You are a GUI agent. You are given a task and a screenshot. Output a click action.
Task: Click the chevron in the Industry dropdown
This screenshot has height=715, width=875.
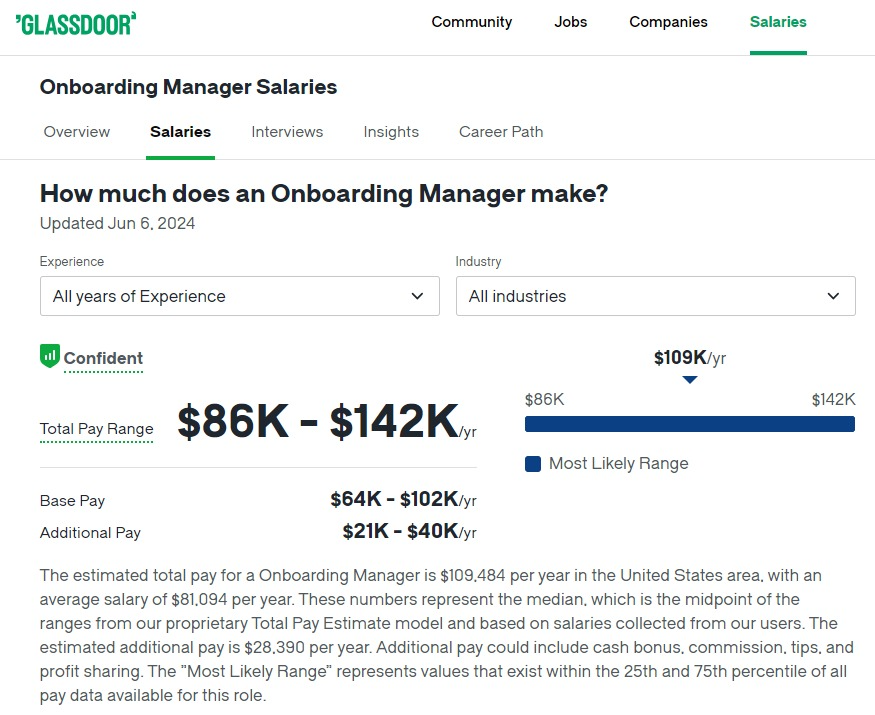pyautogui.click(x=833, y=296)
